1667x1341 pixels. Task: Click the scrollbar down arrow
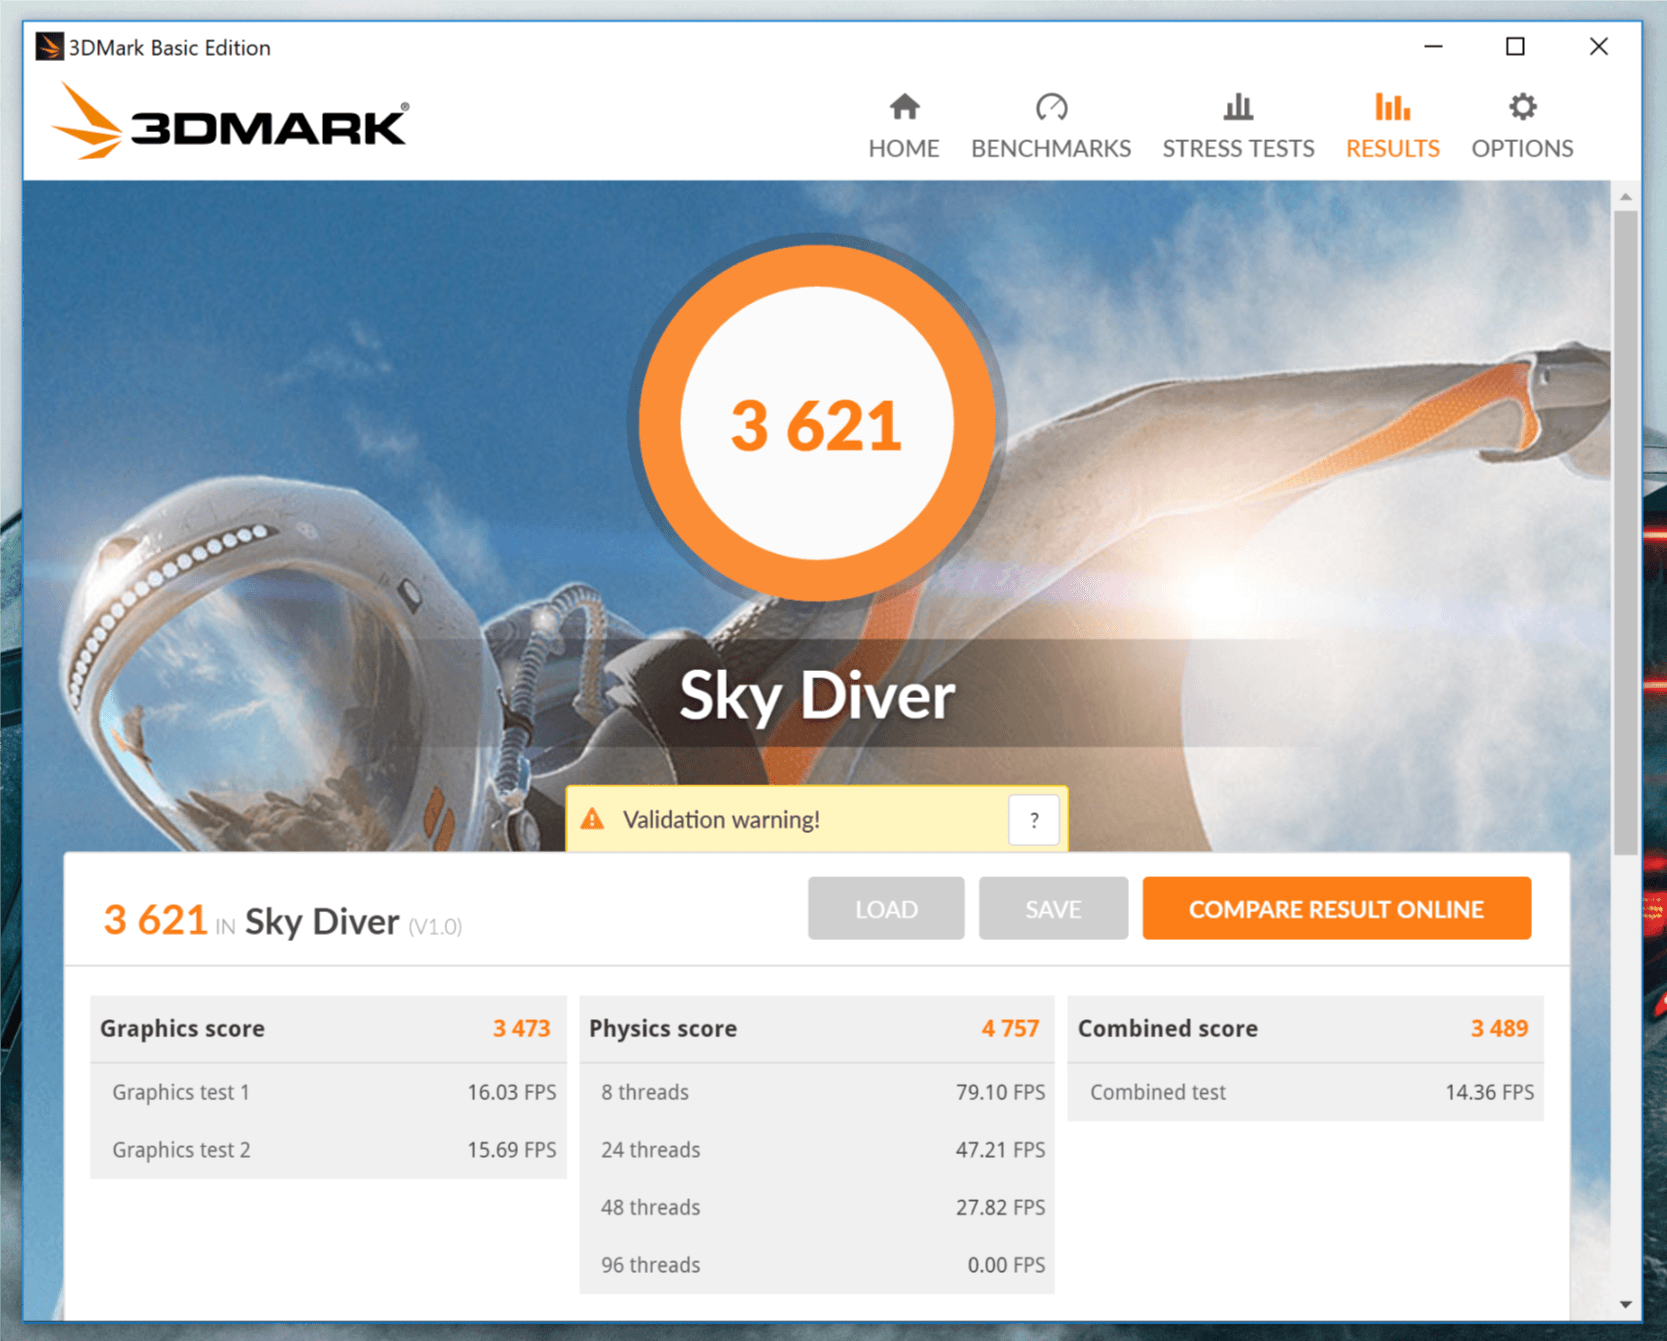pos(1626,1304)
